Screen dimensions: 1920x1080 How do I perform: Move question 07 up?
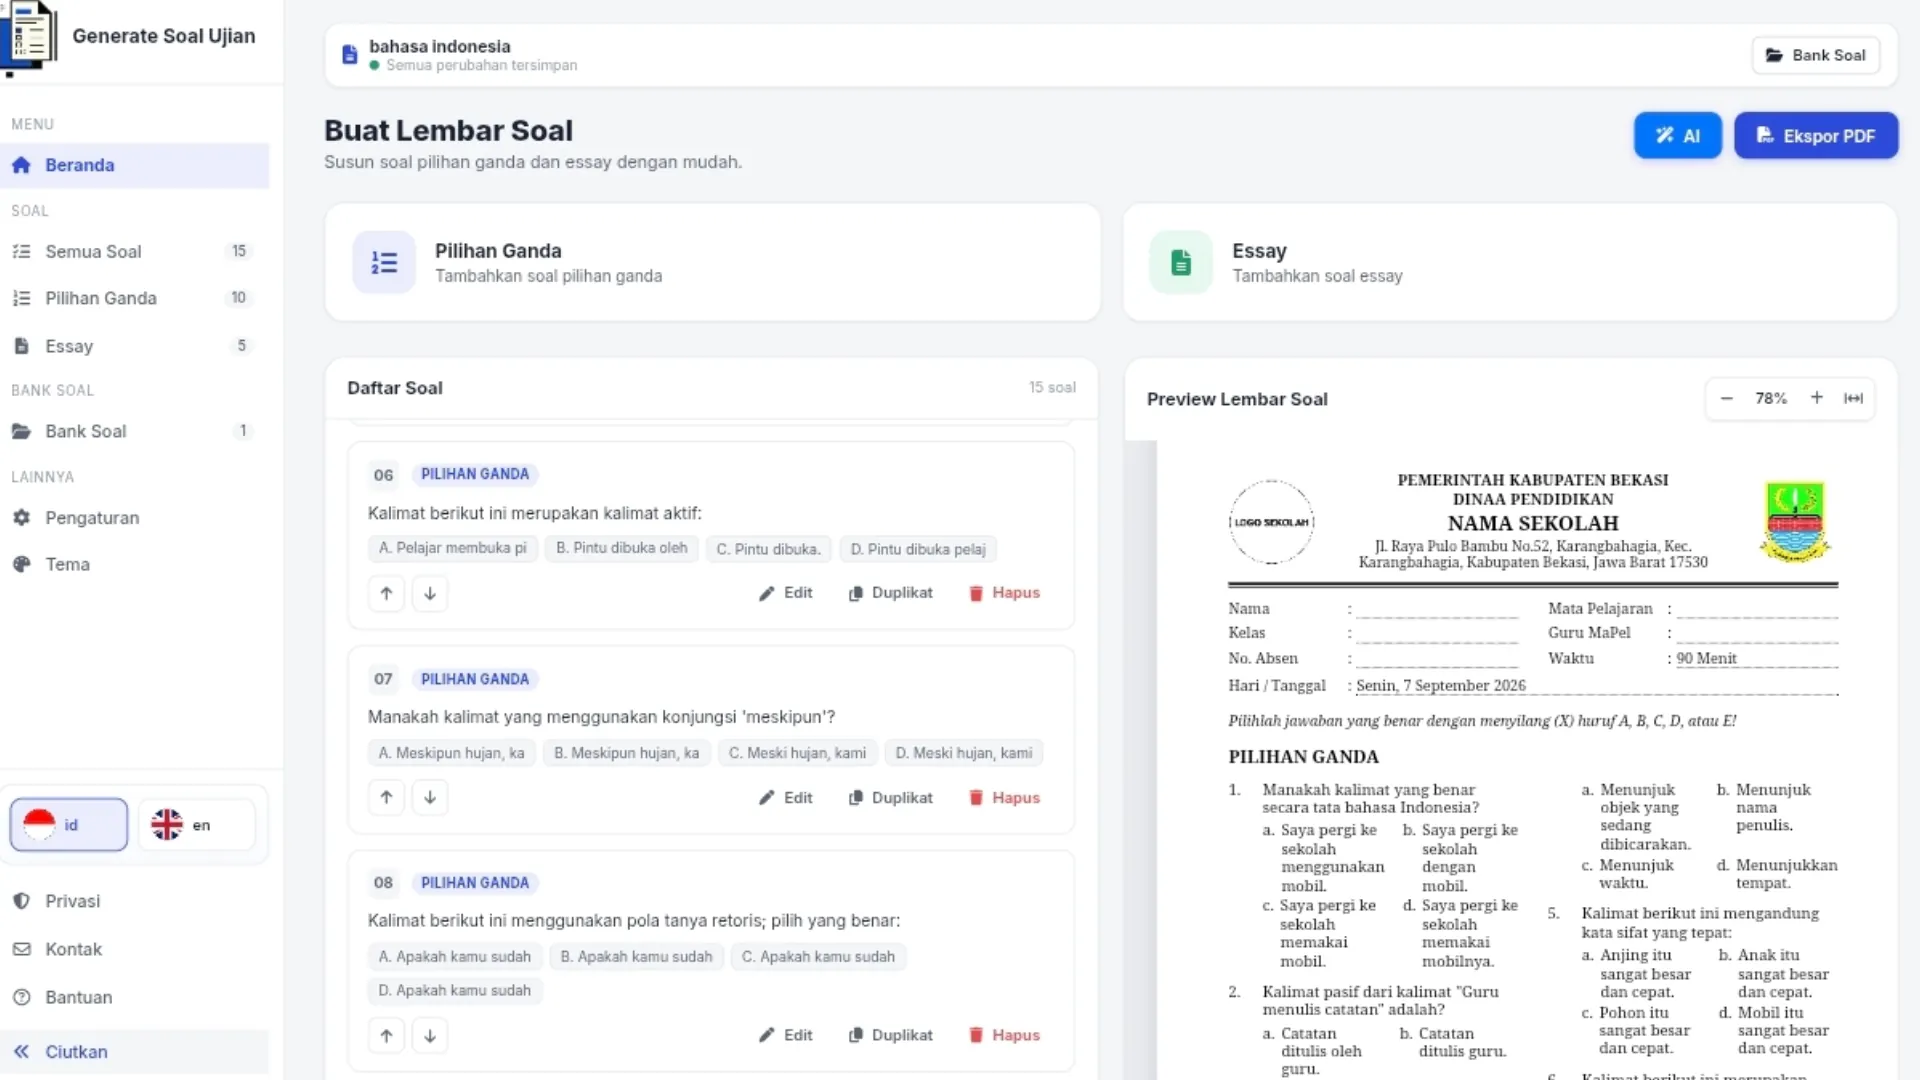click(x=386, y=798)
